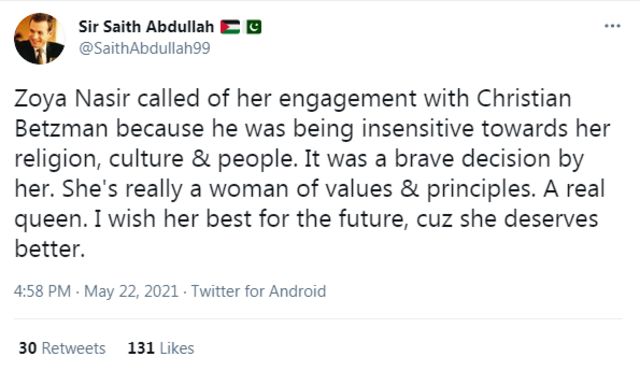Viewport: 640px width, 371px height.
Task: Open Sir Saith Abdullah's profile by display name
Action: pyautogui.click(x=146, y=27)
